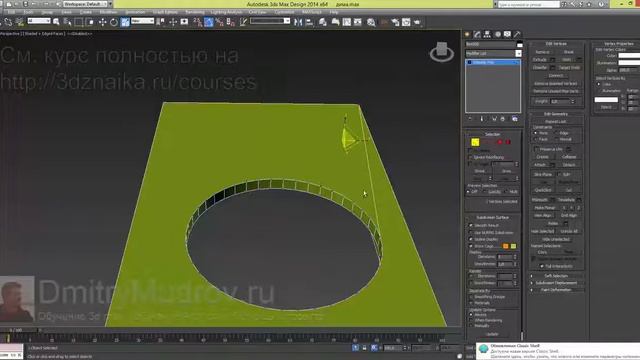Select the Vertex sub-object level icon
This screenshot has width=640, height=360.
[x=475, y=142]
